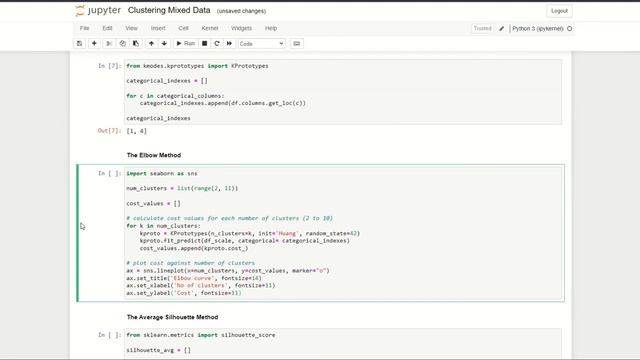Save and checkpoint notebook icon
640x360 pixels.
[80, 43]
